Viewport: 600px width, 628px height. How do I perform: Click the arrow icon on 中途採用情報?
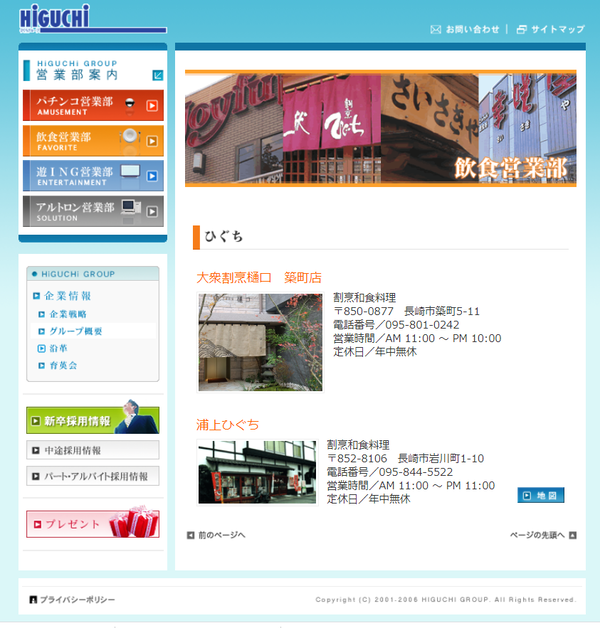[x=36, y=450]
